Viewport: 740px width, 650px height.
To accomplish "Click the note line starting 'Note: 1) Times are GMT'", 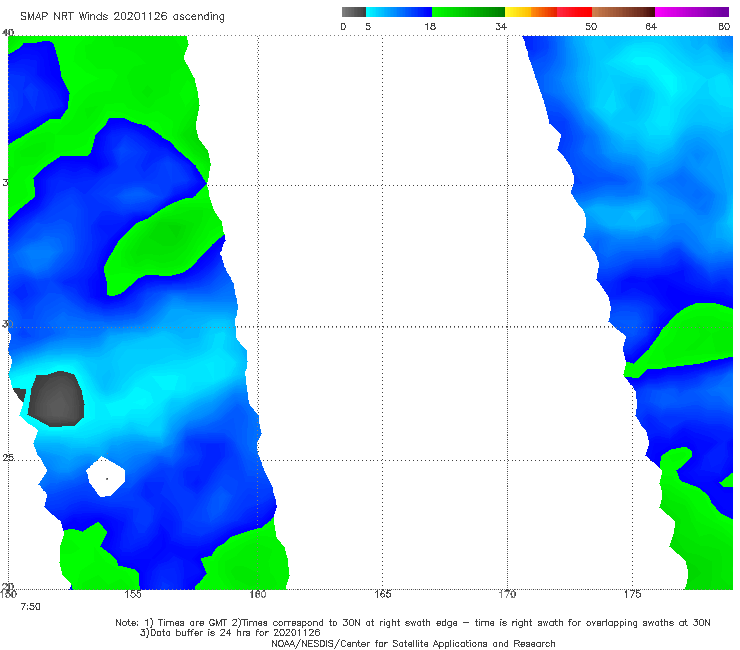I will coord(412,623).
